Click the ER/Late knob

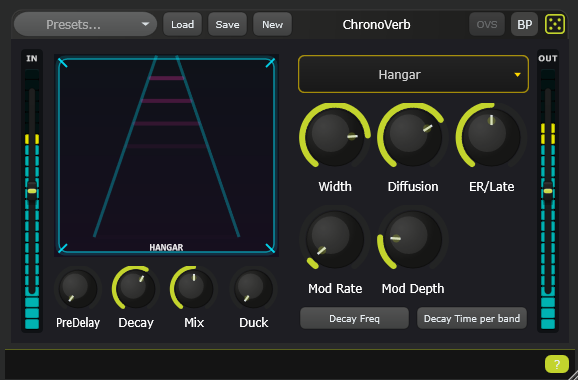[491, 137]
